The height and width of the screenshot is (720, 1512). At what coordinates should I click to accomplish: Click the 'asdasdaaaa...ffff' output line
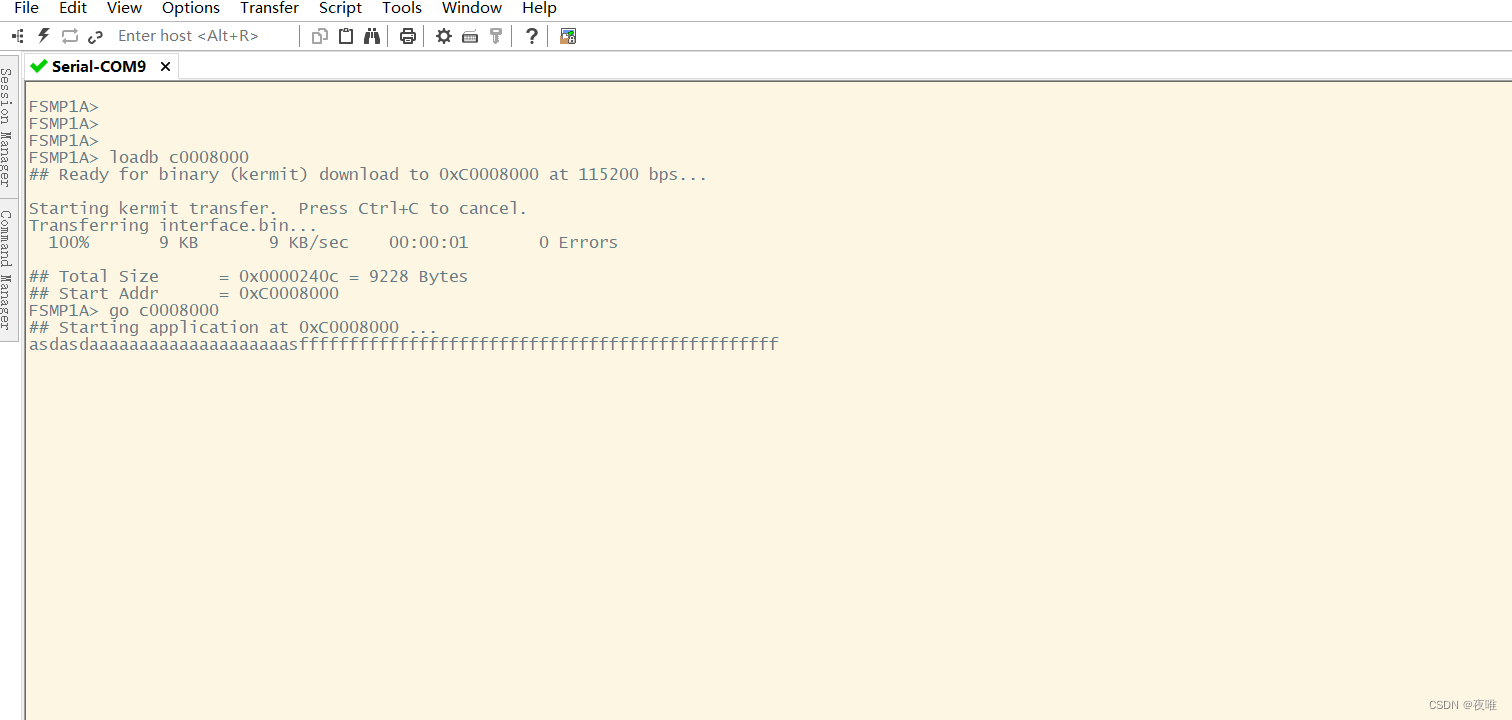click(x=403, y=344)
